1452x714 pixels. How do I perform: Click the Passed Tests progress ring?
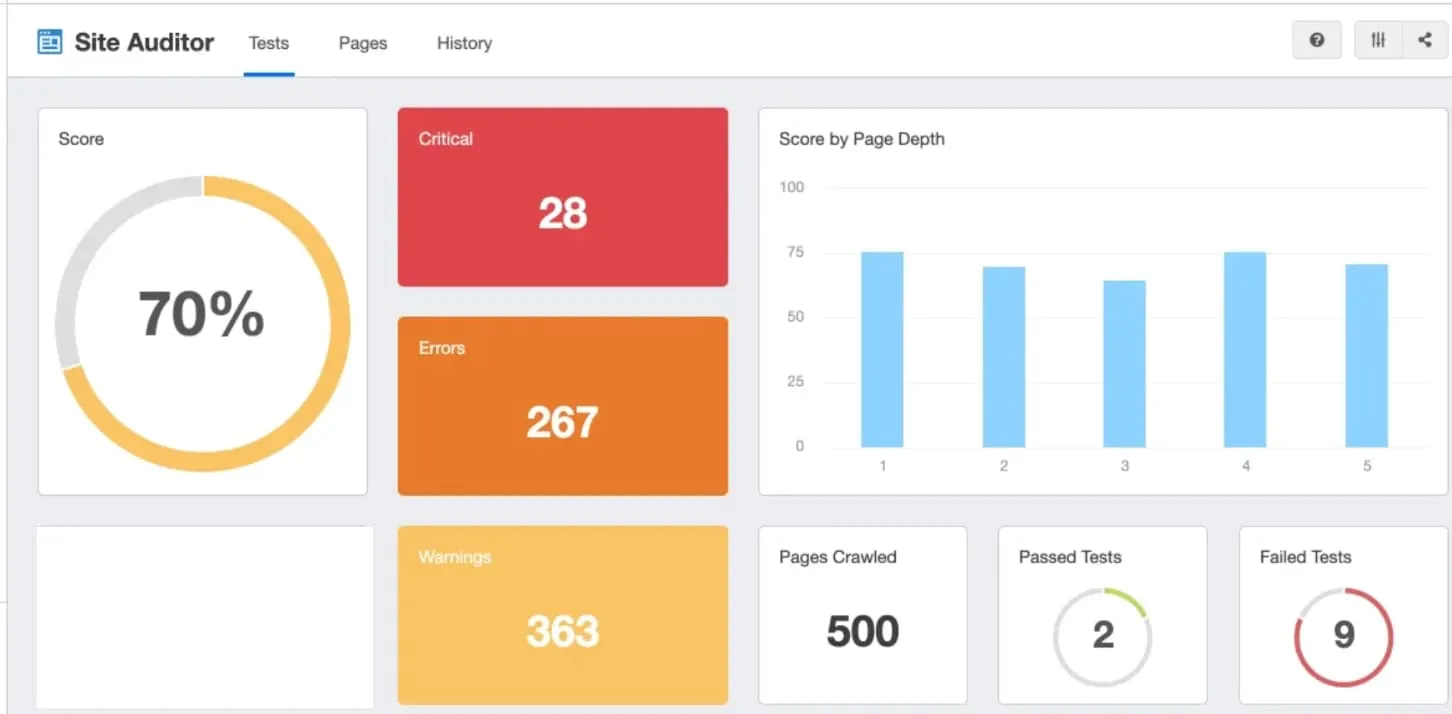pos(1101,636)
